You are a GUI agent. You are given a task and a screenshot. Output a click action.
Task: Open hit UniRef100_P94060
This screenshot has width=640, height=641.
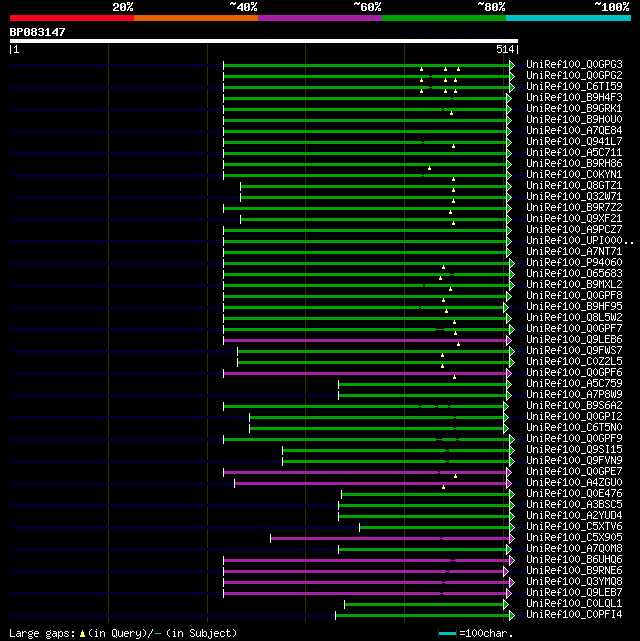[x=574, y=263]
